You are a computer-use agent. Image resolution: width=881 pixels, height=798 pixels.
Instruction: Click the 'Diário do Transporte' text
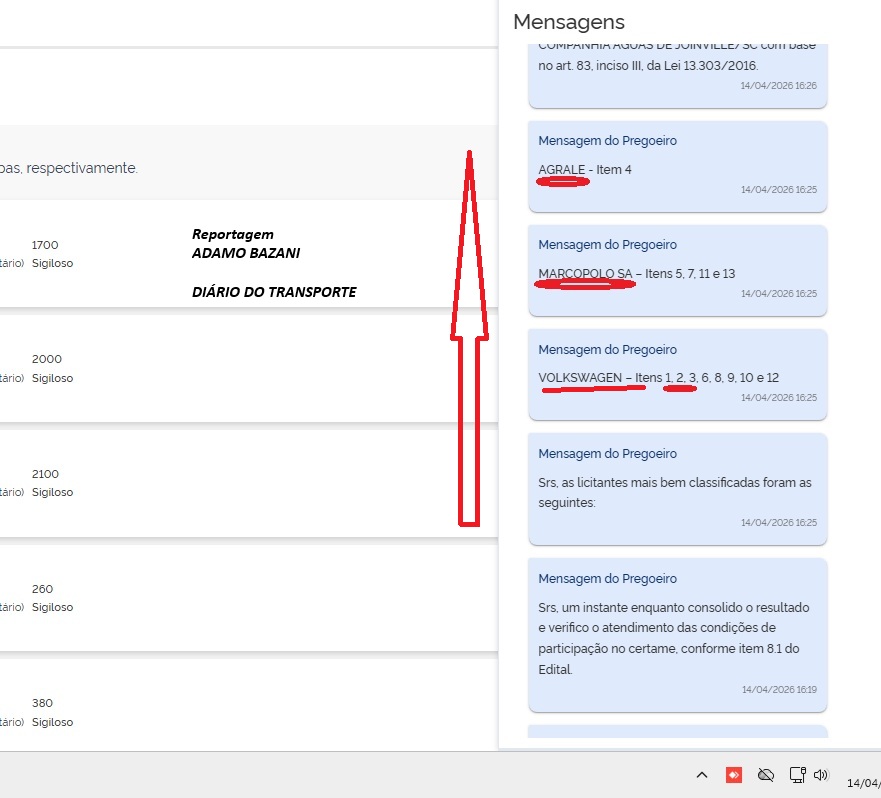pyautogui.click(x=274, y=292)
